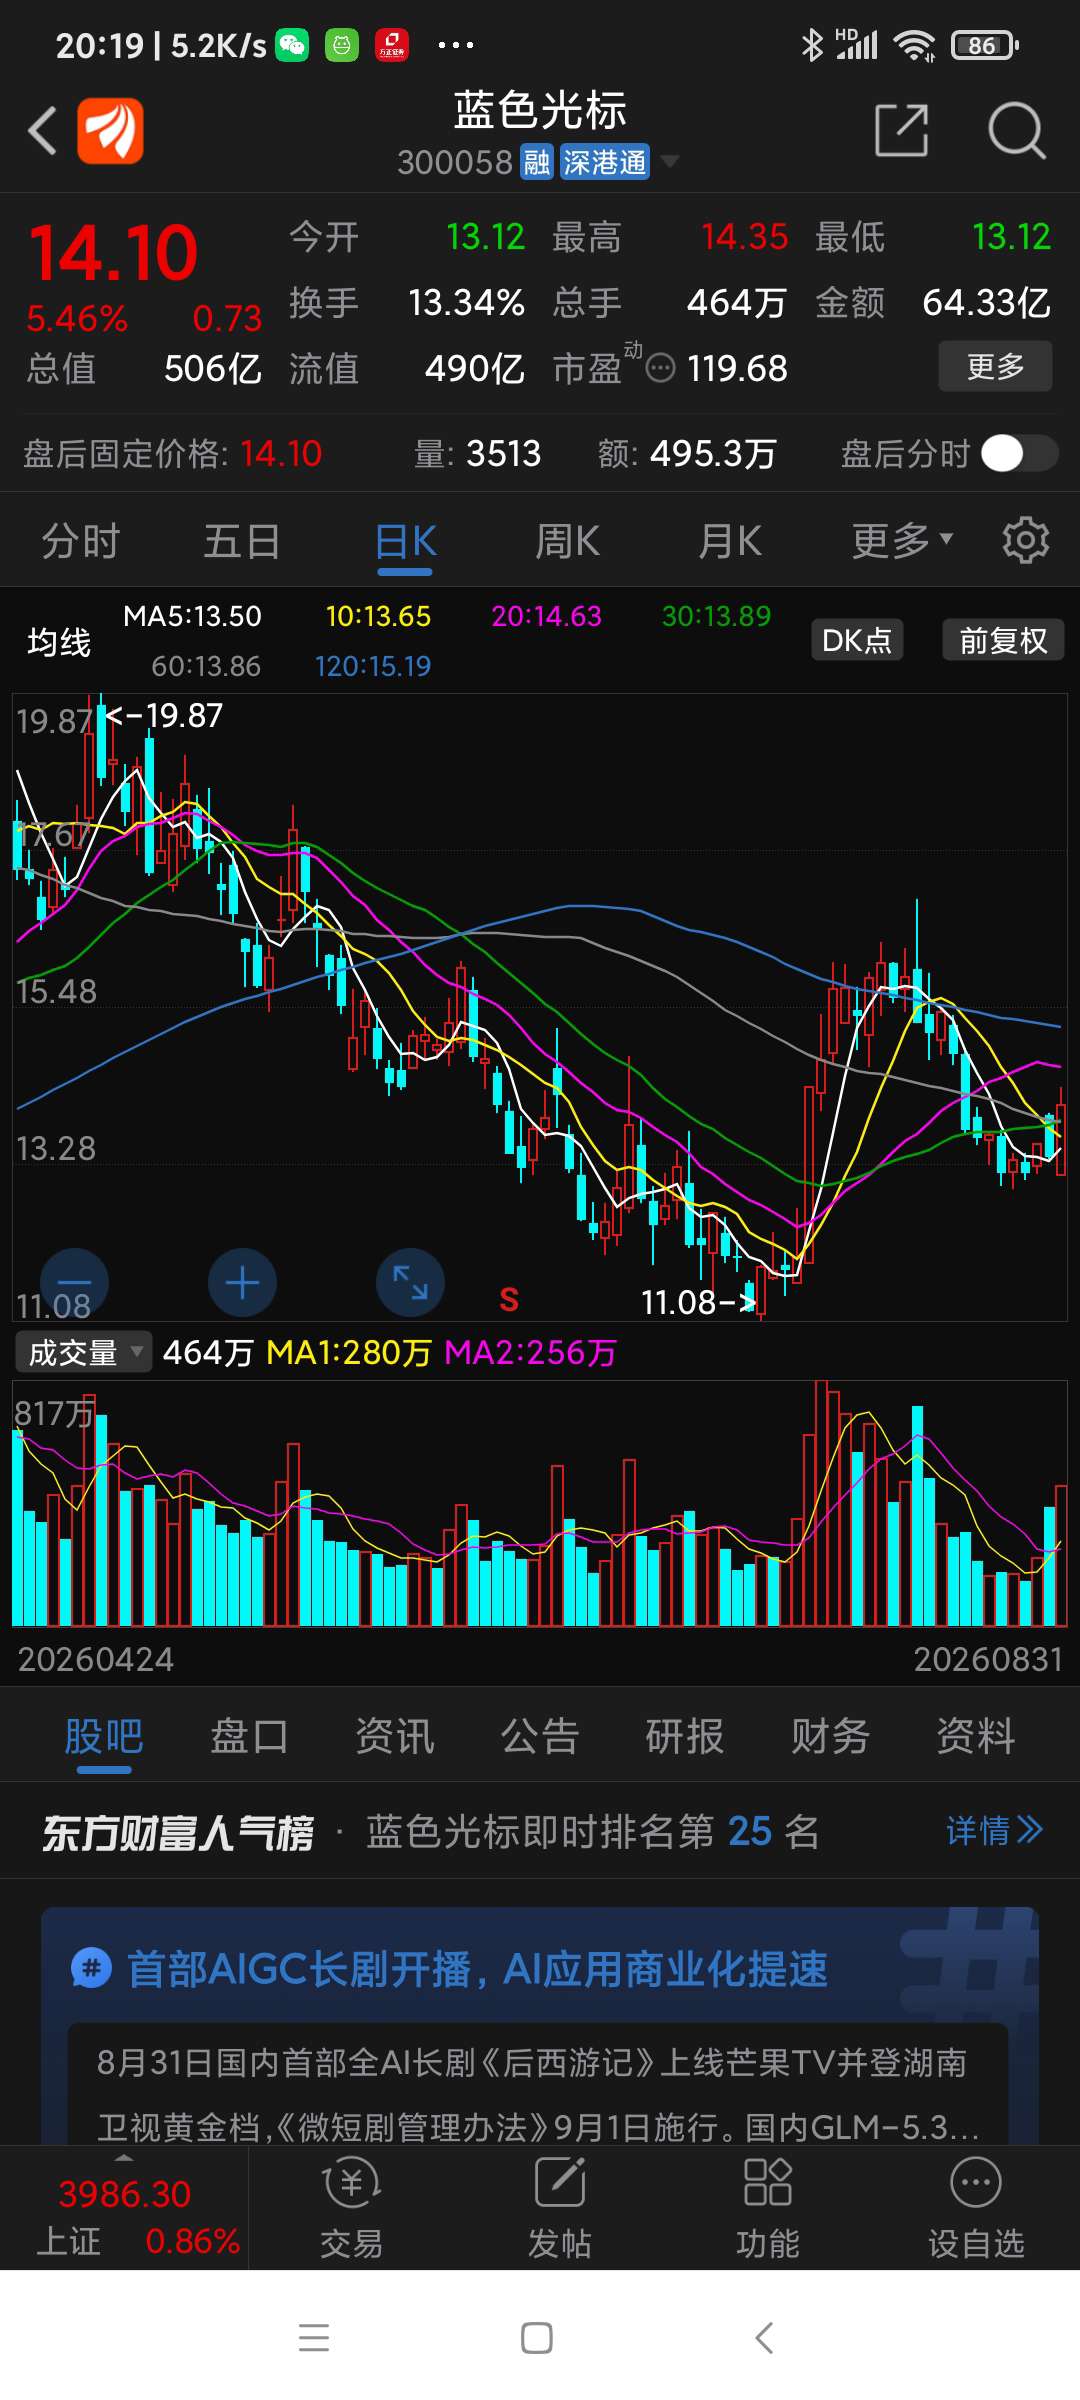Tap the status bar overflow dots icon
The height and width of the screenshot is (2400, 1080).
(x=456, y=45)
